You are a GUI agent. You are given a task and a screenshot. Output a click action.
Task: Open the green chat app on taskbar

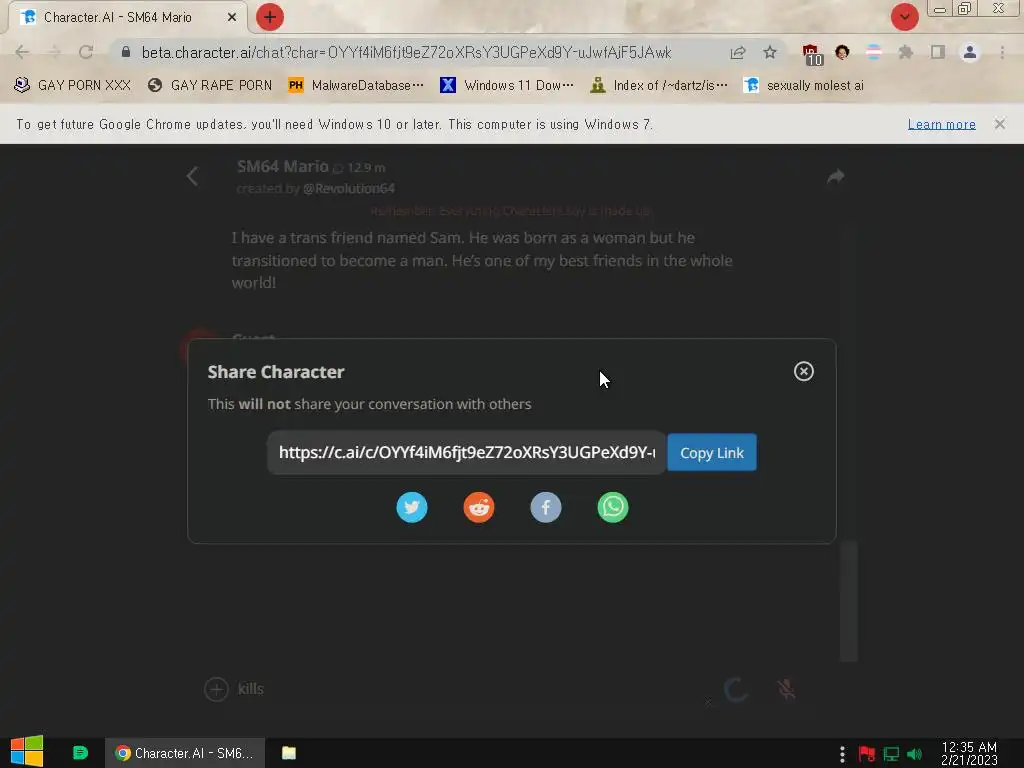point(80,753)
